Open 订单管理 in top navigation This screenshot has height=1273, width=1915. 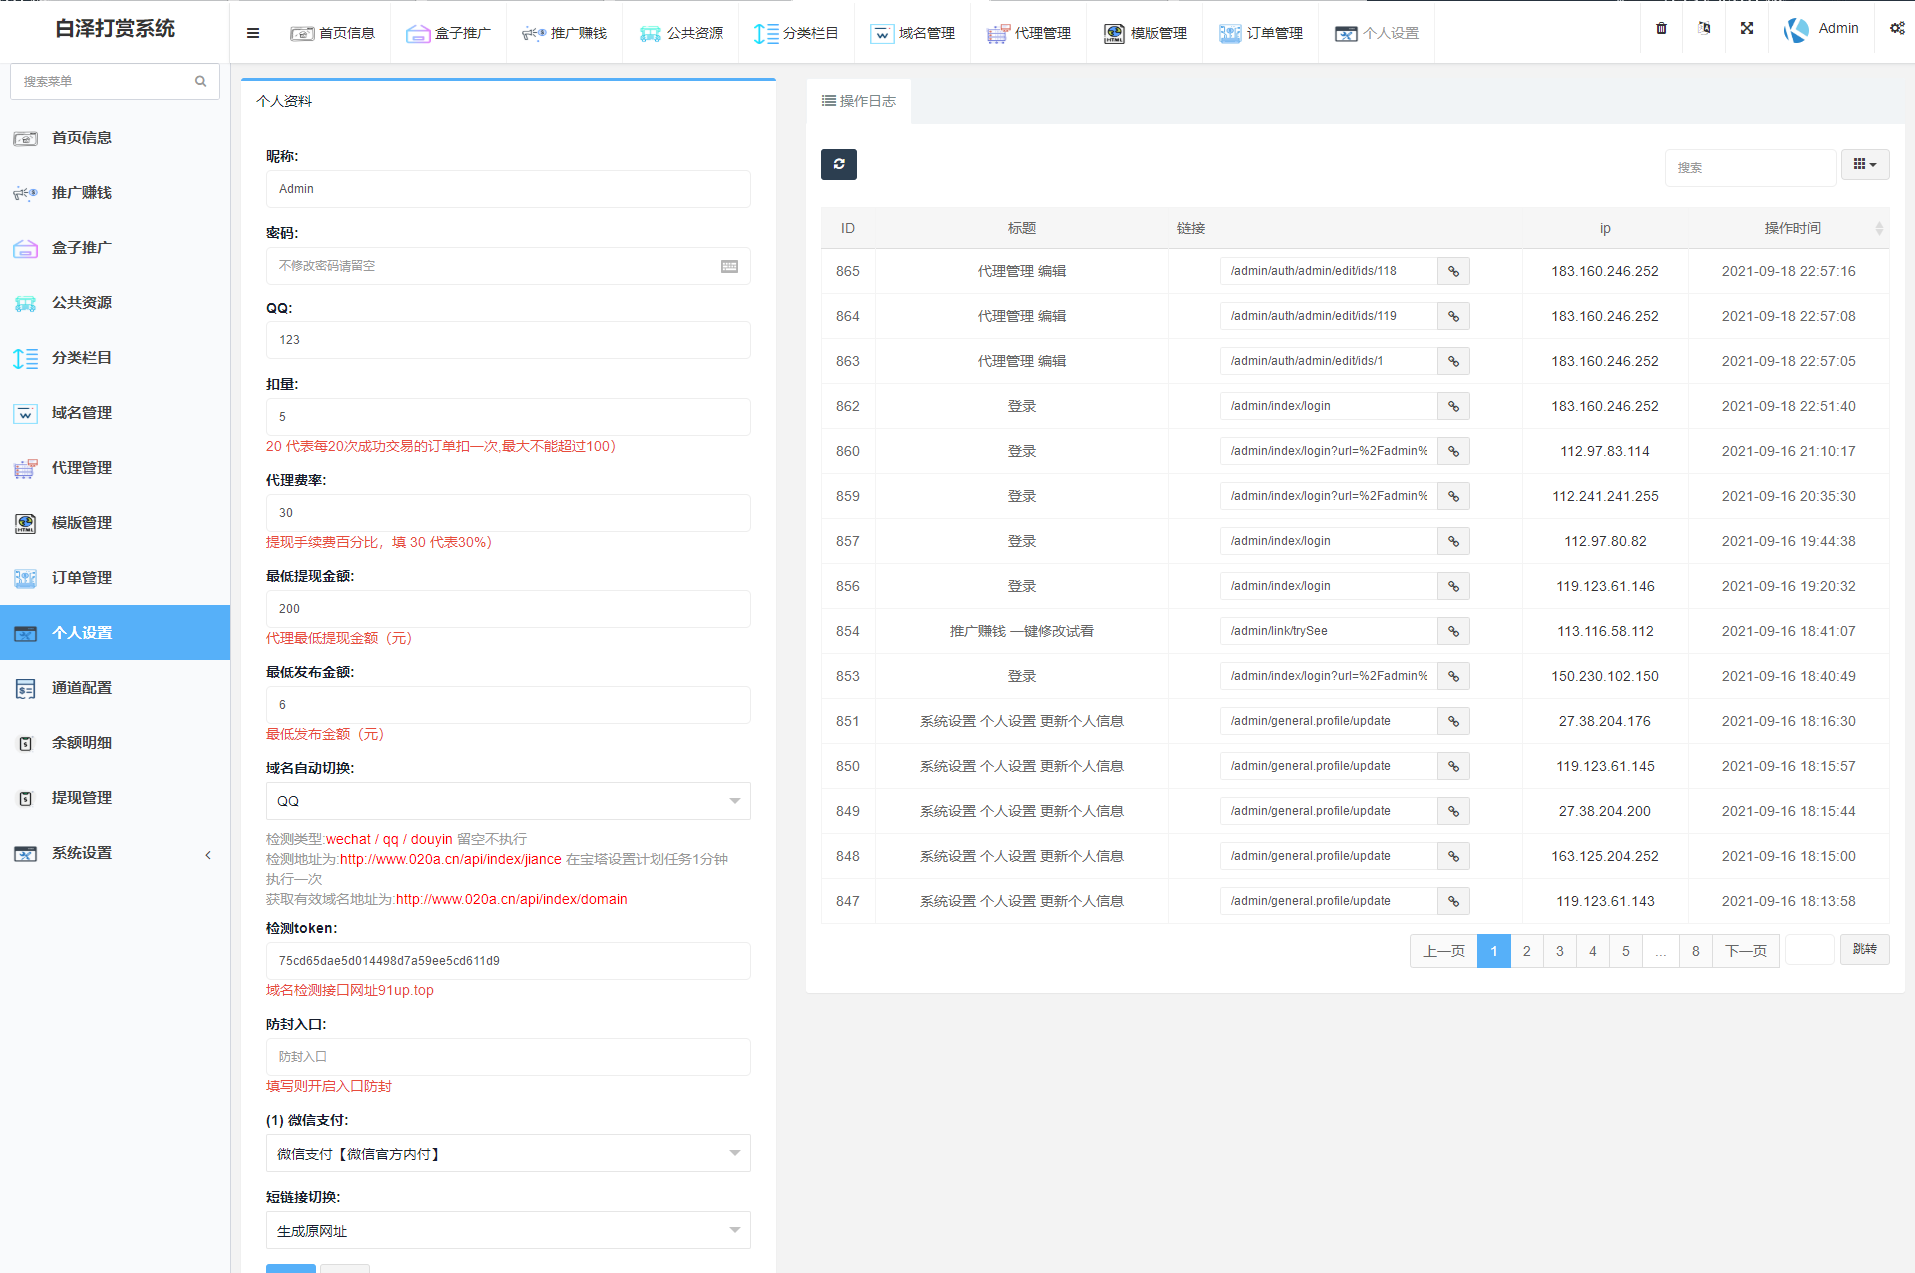coord(1261,33)
